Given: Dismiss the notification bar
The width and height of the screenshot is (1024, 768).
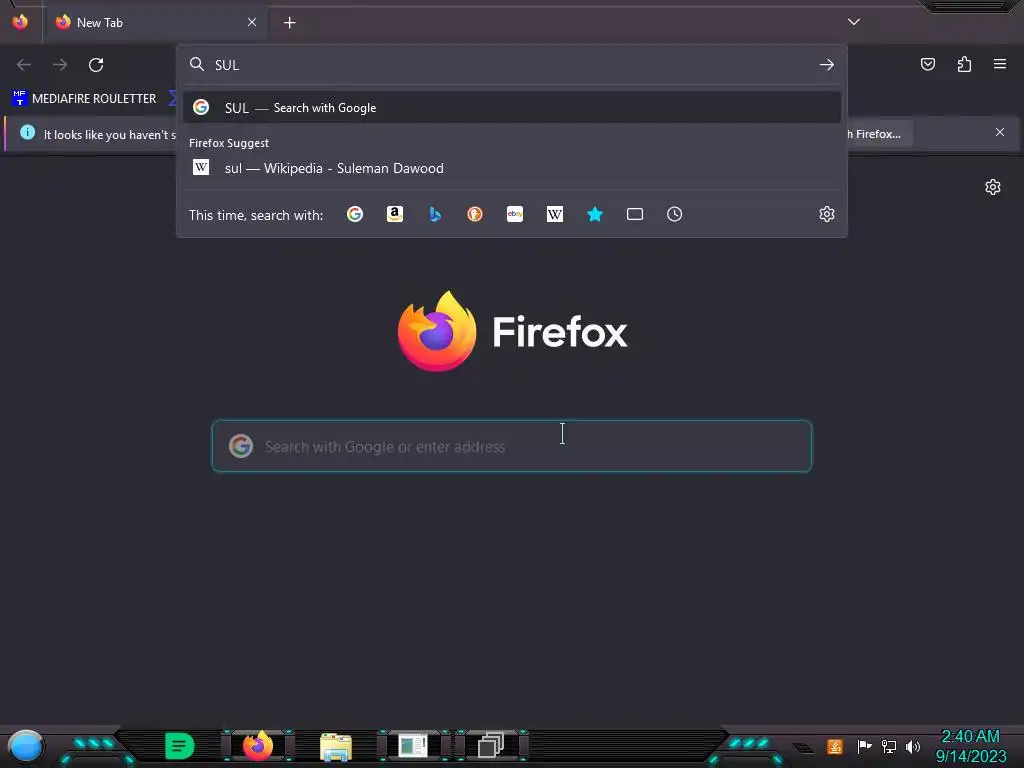Looking at the screenshot, I should pyautogui.click(x=1000, y=133).
